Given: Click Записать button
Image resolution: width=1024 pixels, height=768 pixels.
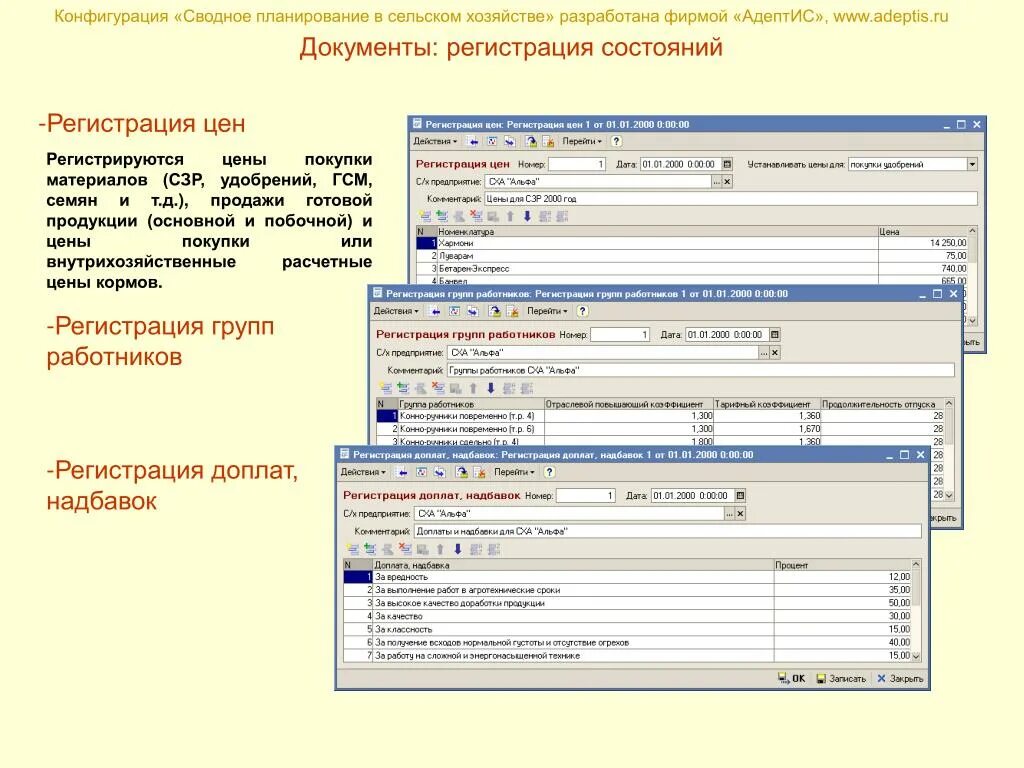Looking at the screenshot, I should [x=841, y=679].
